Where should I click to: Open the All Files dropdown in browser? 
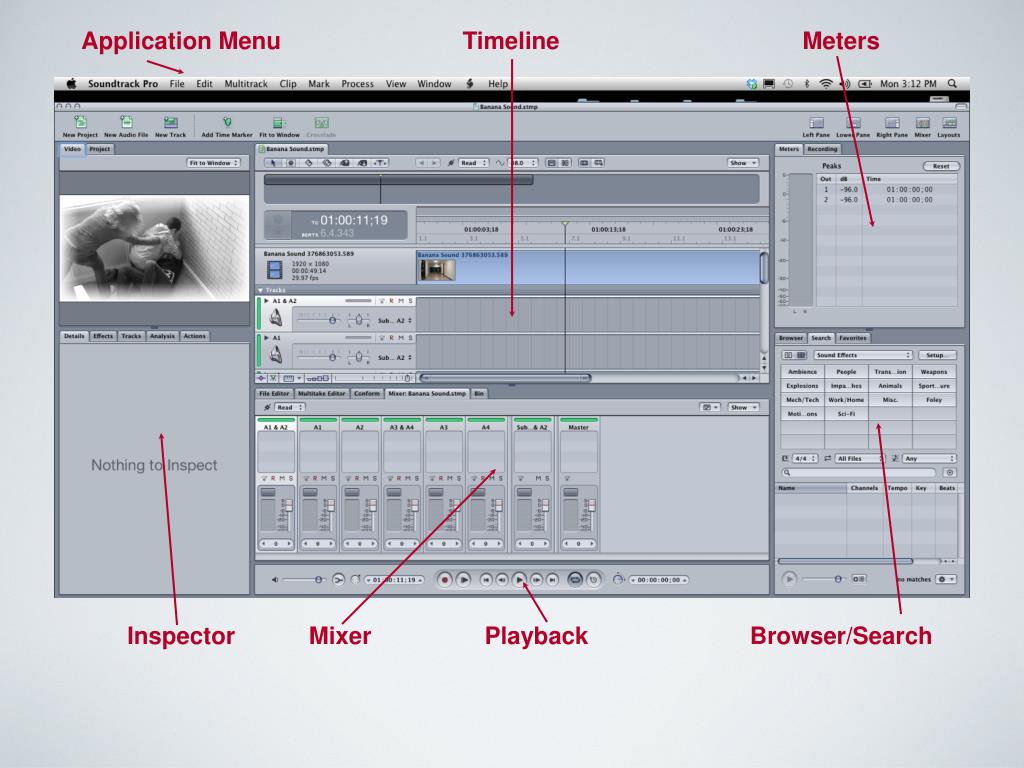coord(859,458)
